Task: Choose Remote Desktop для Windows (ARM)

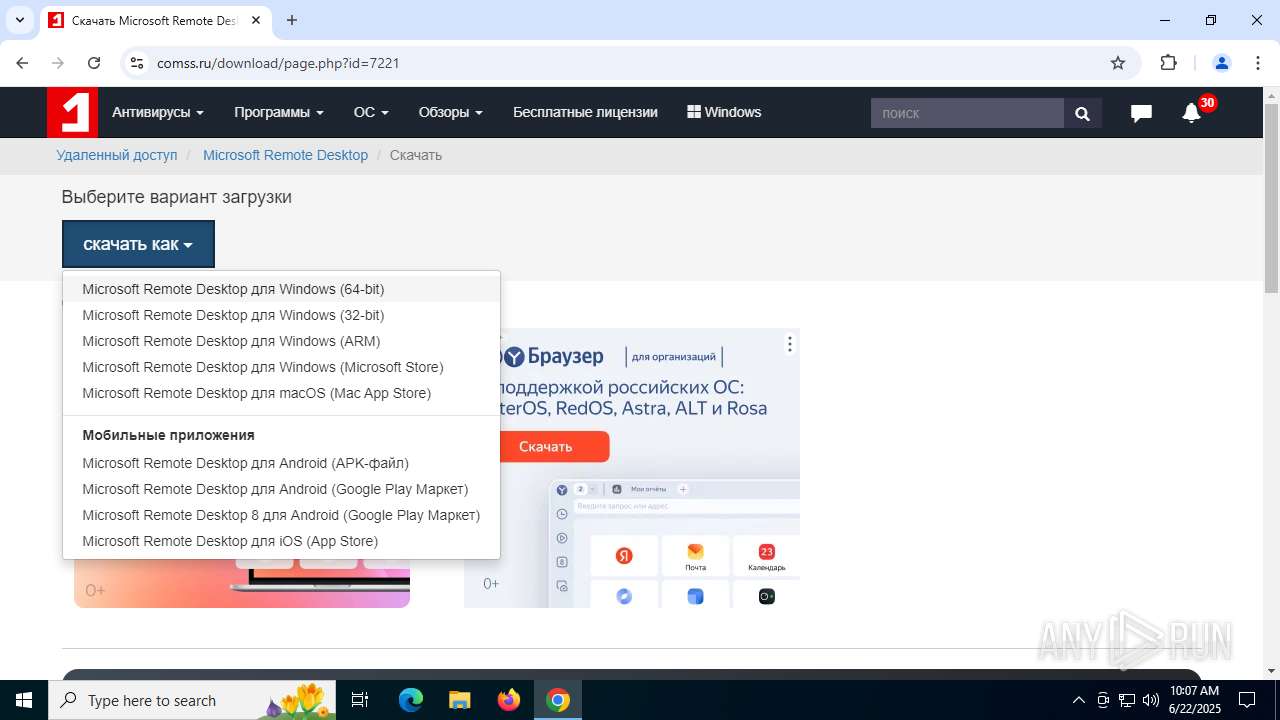Action: tap(281, 341)
